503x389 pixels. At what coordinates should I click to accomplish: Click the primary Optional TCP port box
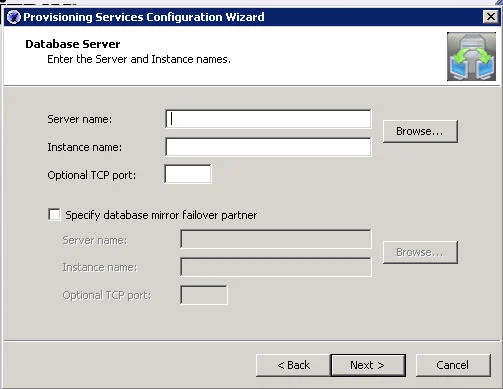click(188, 174)
